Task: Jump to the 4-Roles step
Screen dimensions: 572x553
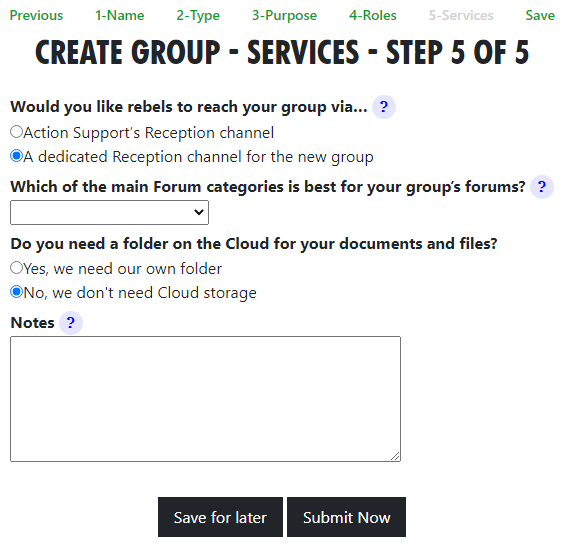Action: tap(373, 15)
